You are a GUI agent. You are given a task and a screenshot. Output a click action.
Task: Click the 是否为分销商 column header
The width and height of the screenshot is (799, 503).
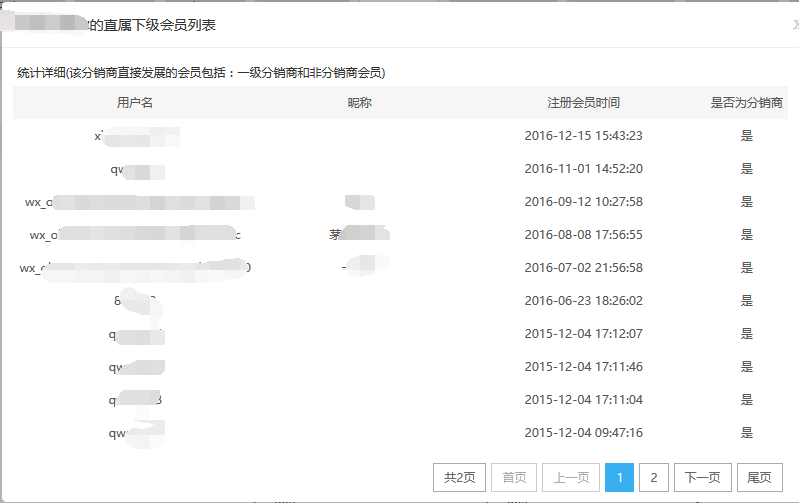pyautogui.click(x=746, y=103)
